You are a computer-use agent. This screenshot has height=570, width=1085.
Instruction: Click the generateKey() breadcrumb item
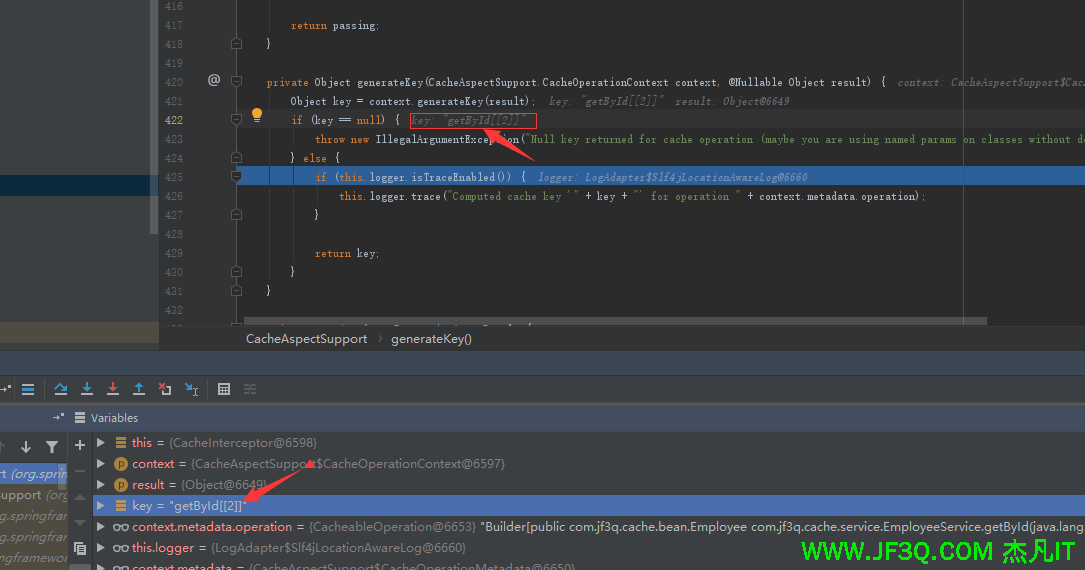pyautogui.click(x=431, y=339)
